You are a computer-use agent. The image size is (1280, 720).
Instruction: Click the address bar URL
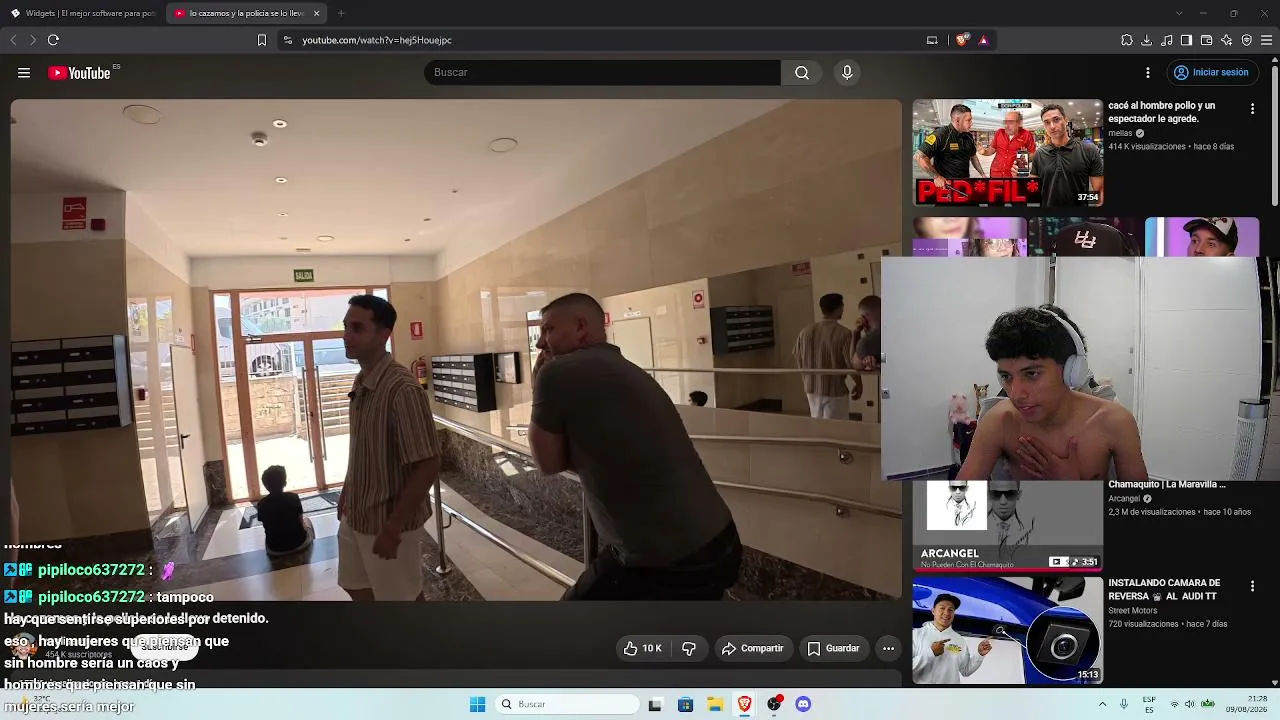[377, 40]
